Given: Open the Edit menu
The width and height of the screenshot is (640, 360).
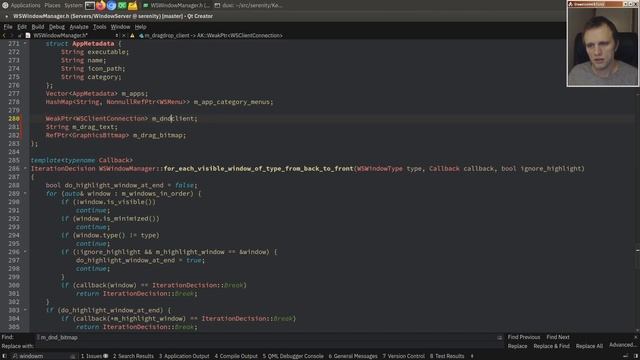Looking at the screenshot, I should pyautogui.click(x=22, y=27).
